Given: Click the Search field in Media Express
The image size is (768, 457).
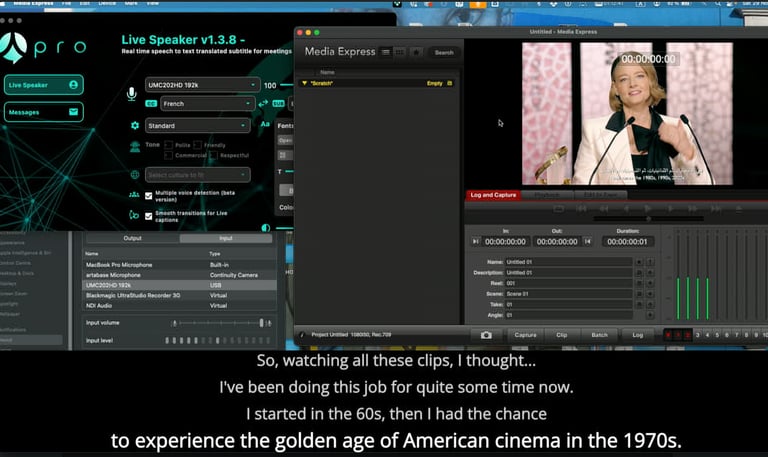Looking at the screenshot, I should (x=444, y=52).
